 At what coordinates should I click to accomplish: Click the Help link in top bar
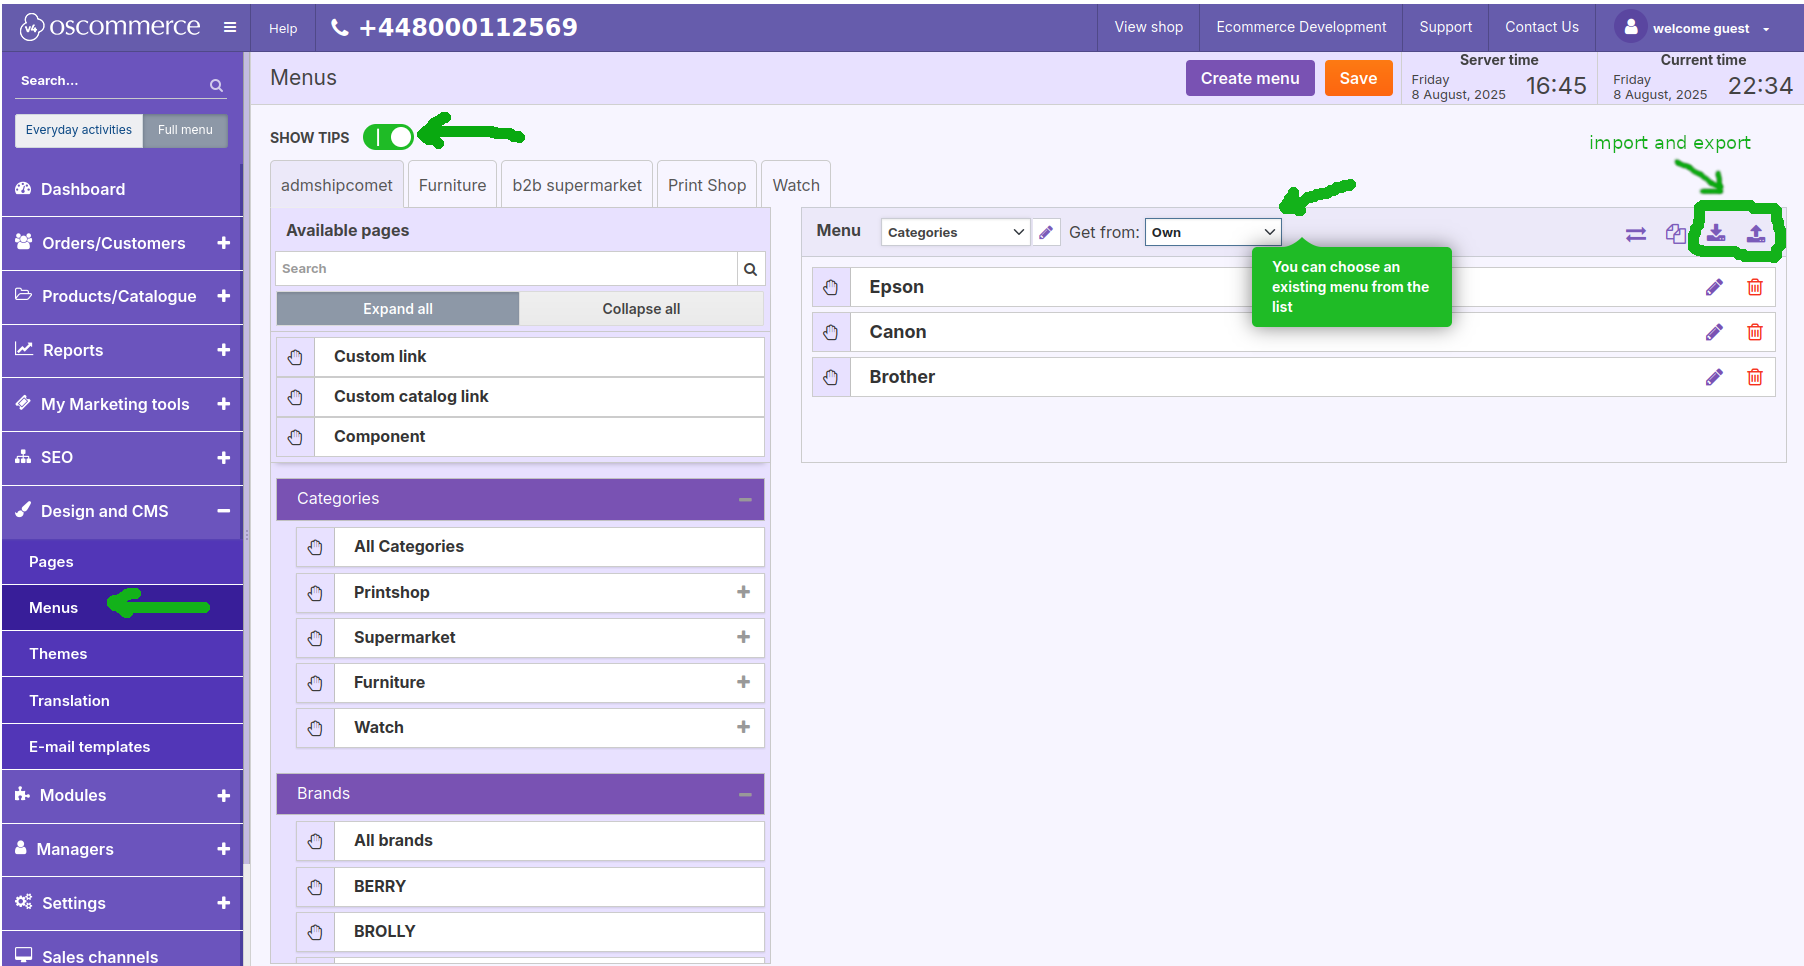[x=283, y=28]
